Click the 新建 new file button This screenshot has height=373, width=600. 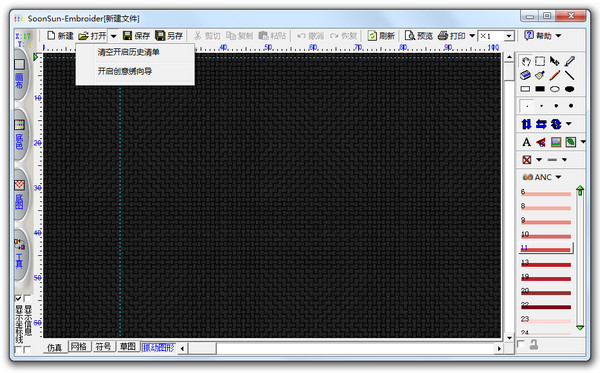(60, 36)
